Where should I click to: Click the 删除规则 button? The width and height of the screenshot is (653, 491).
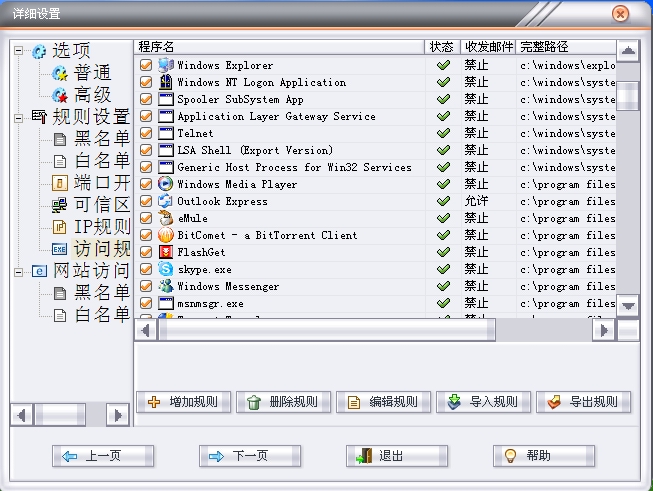[283, 402]
